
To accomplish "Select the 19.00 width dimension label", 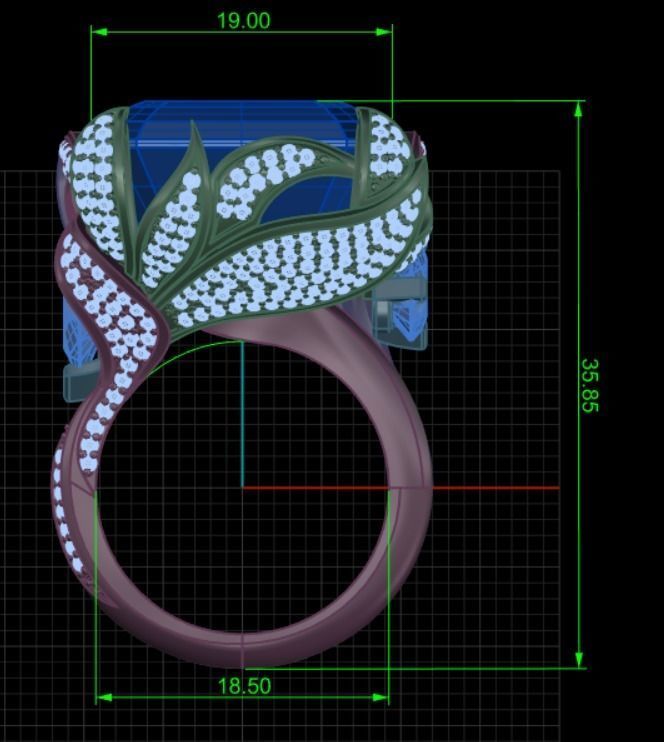I will point(243,21).
